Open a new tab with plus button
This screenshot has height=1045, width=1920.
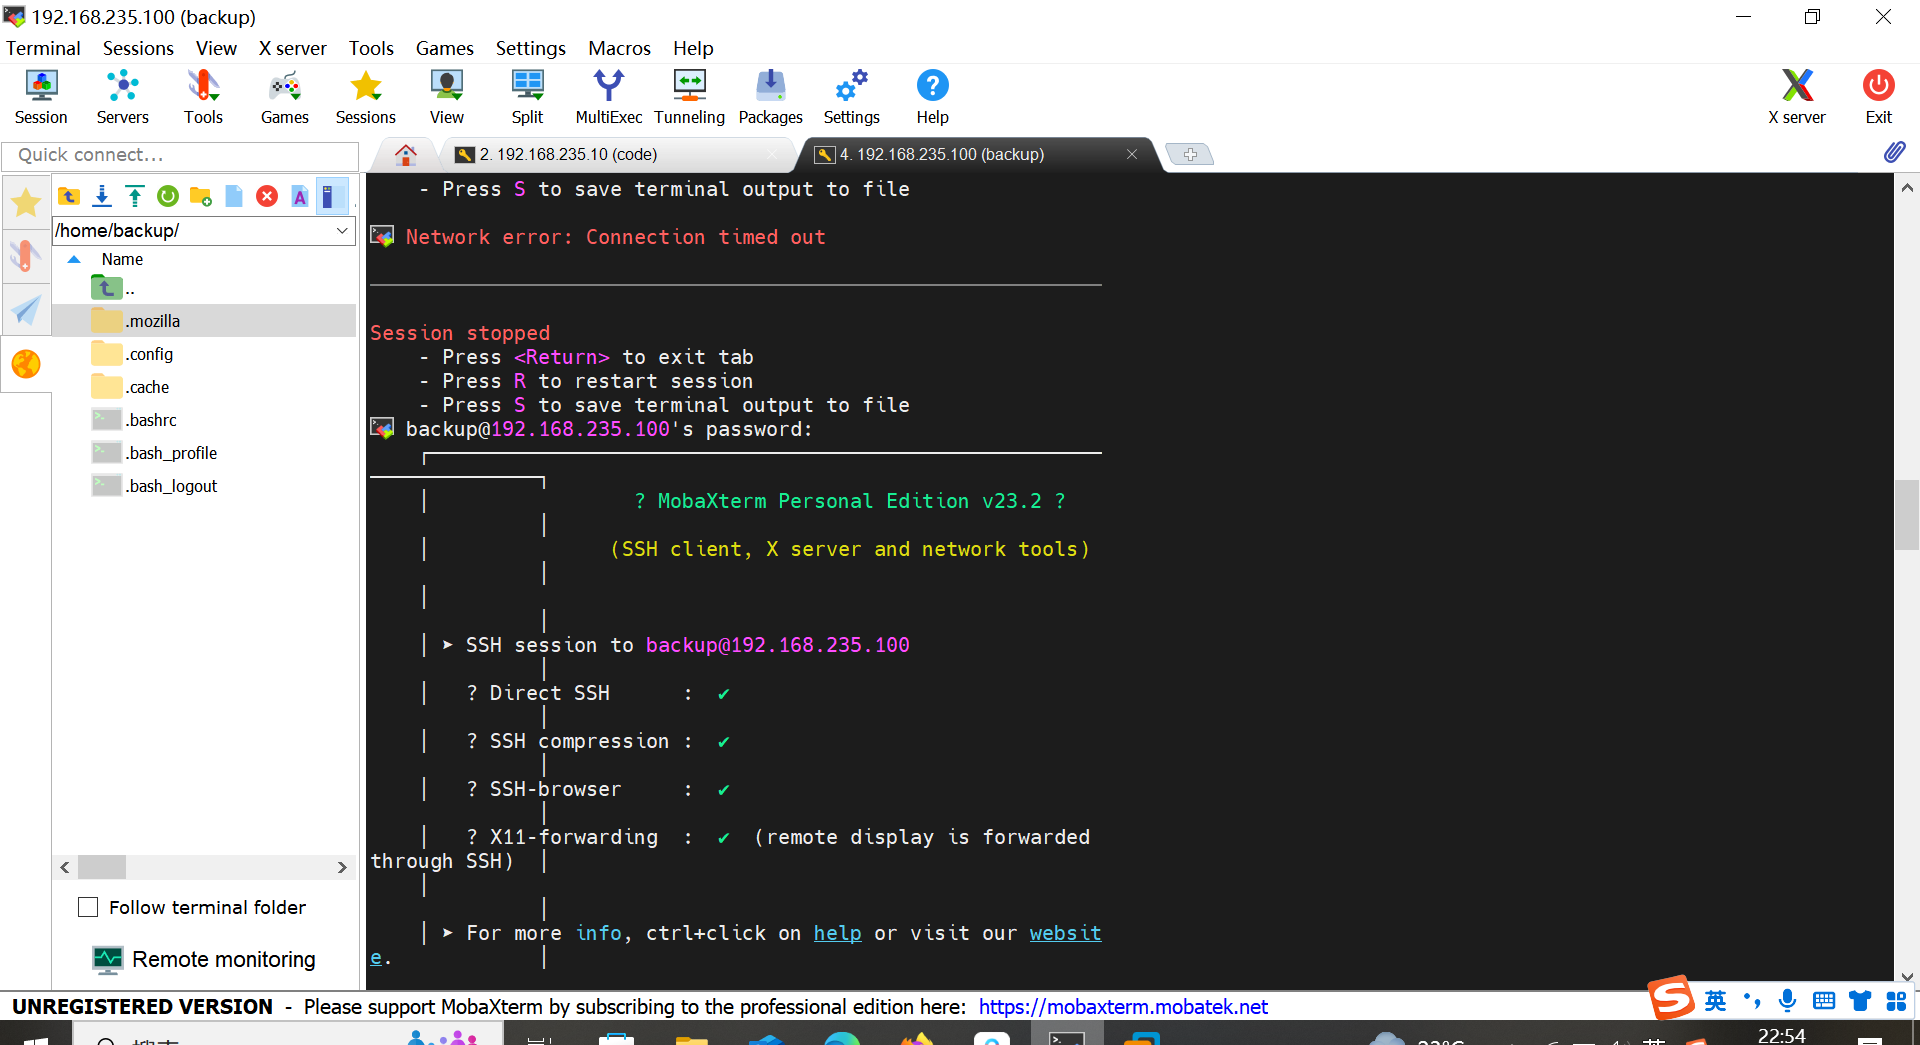coord(1190,154)
